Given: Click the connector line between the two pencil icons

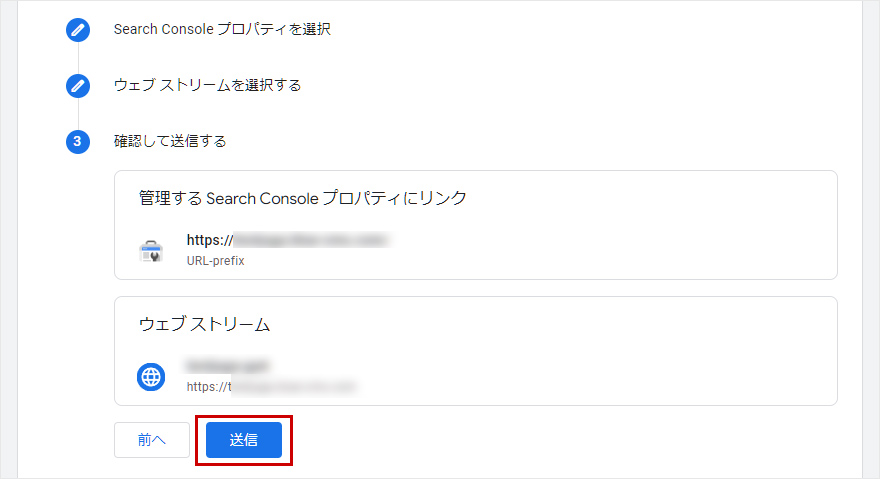Looking at the screenshot, I should pyautogui.click(x=78, y=58).
